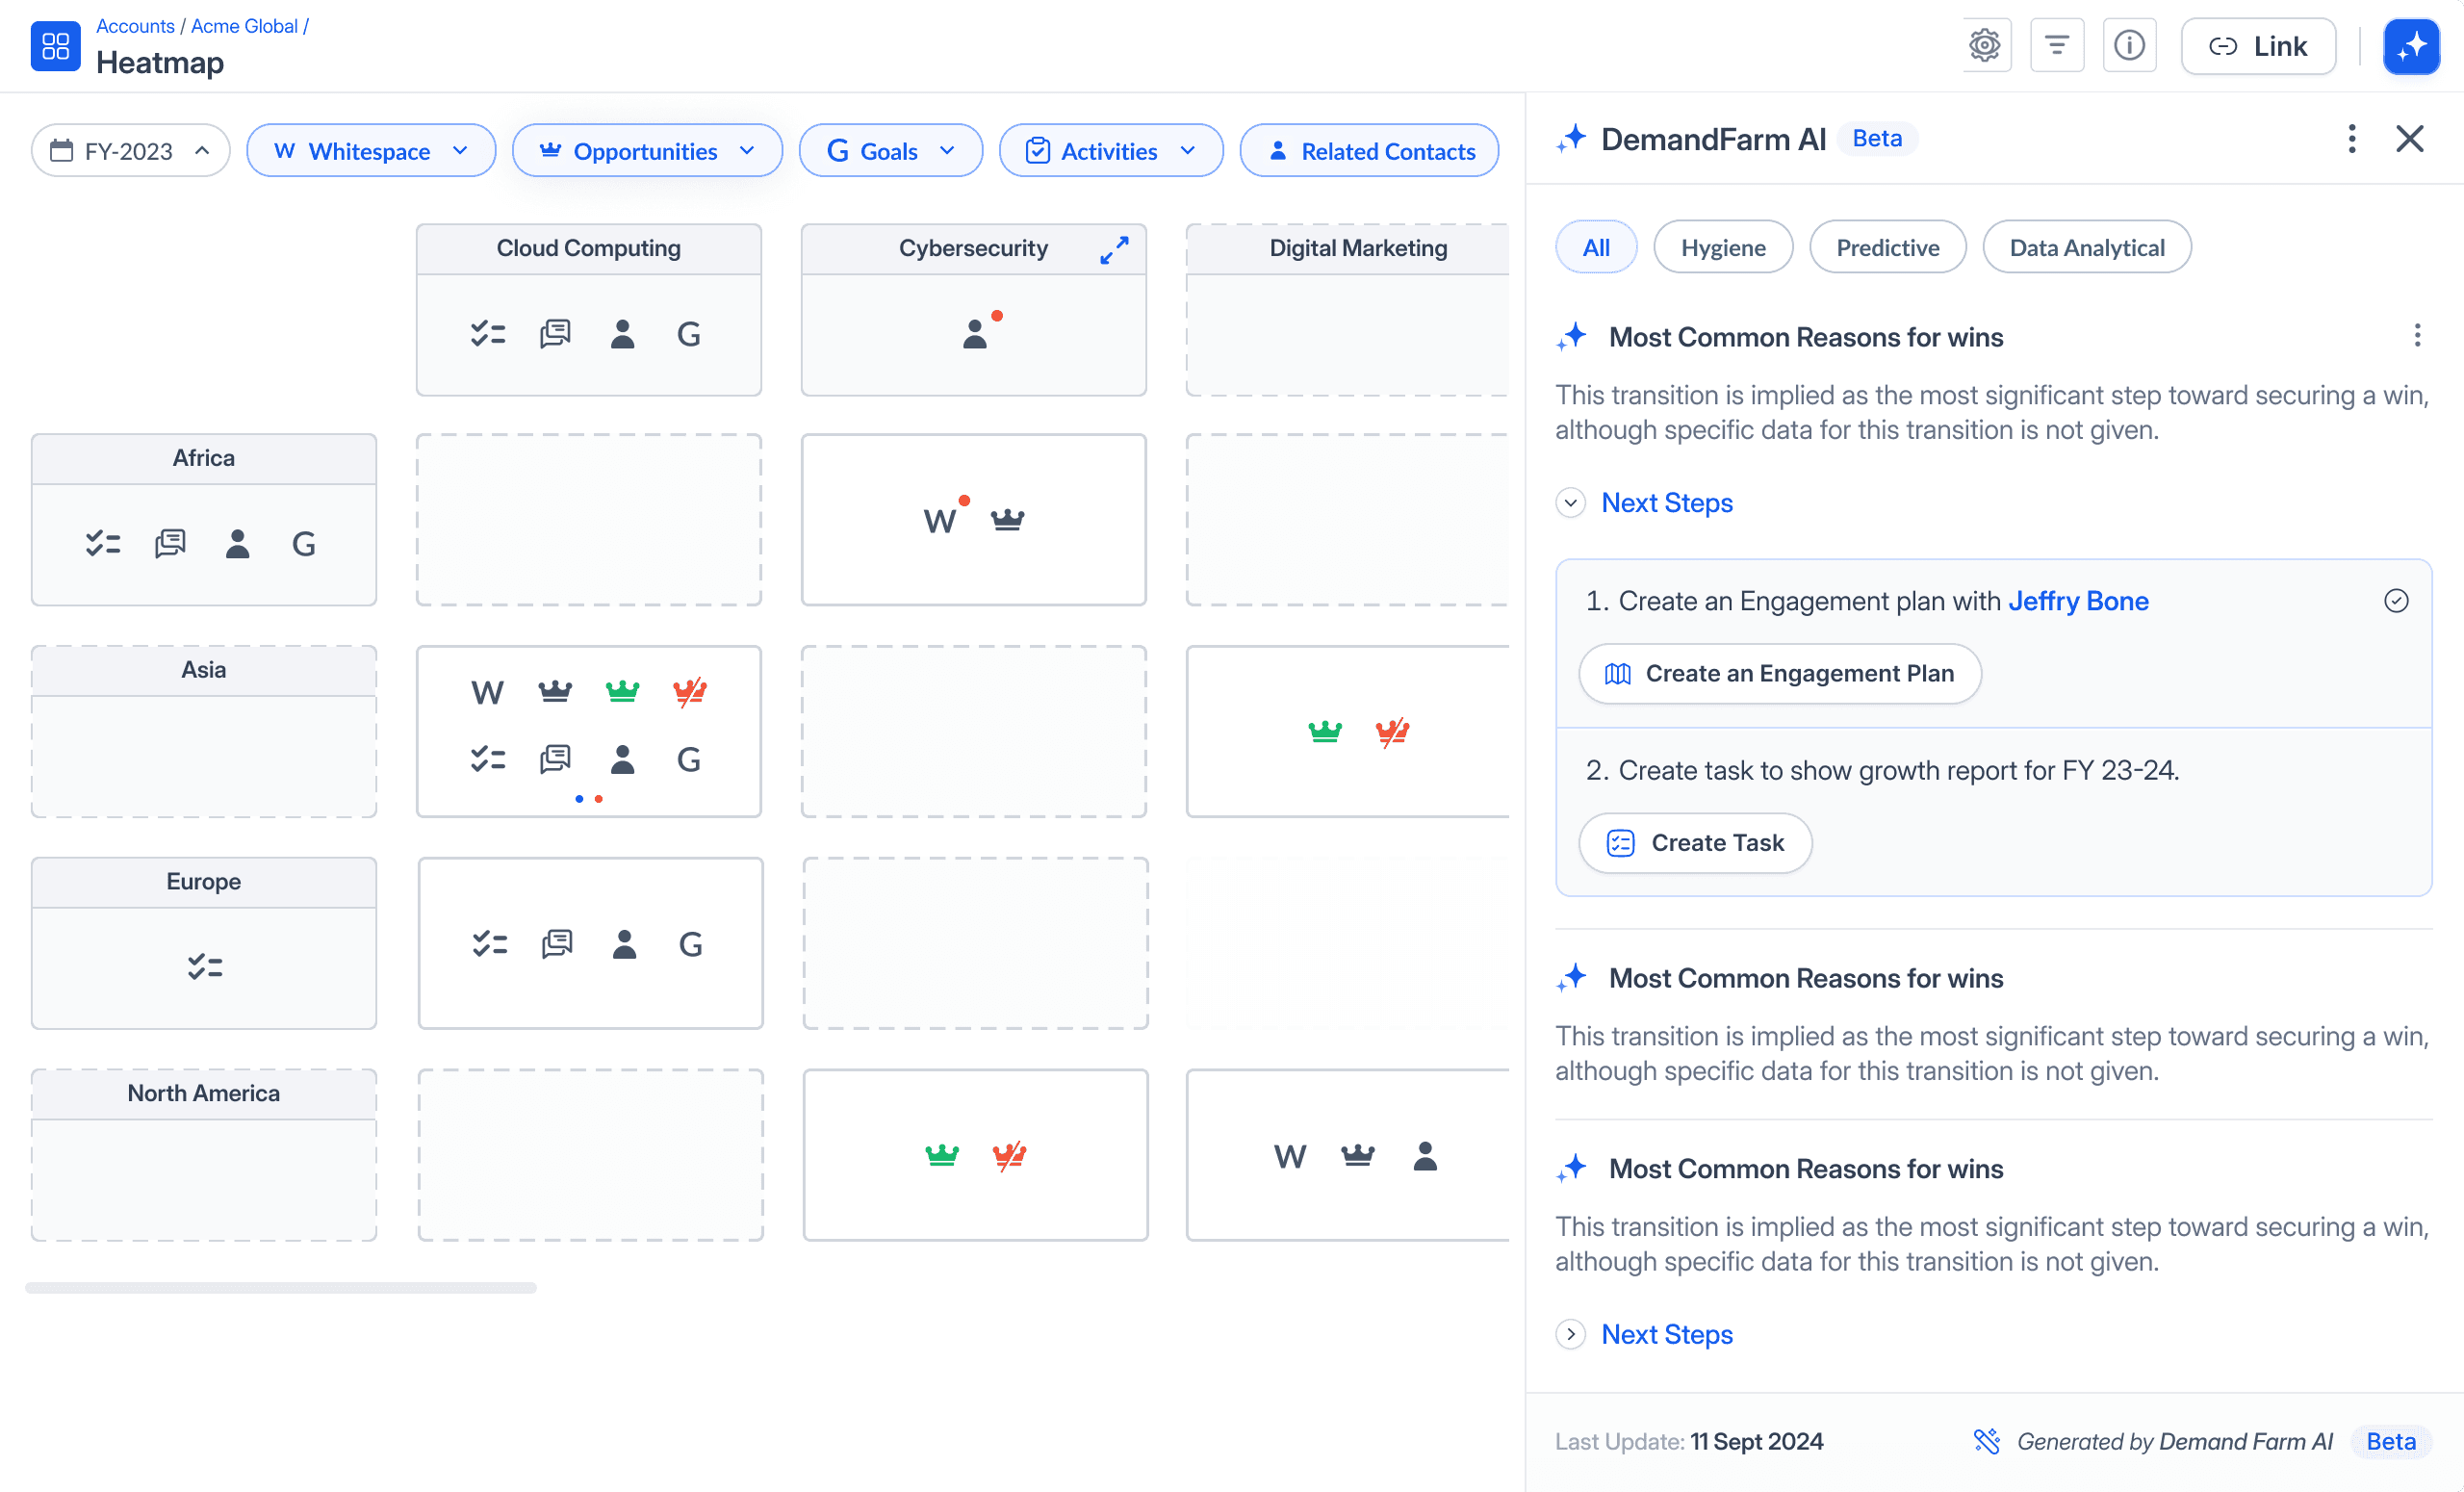The image size is (2464, 1492).
Task: Toggle the Related Contacts filter chip
Action: point(1369,151)
